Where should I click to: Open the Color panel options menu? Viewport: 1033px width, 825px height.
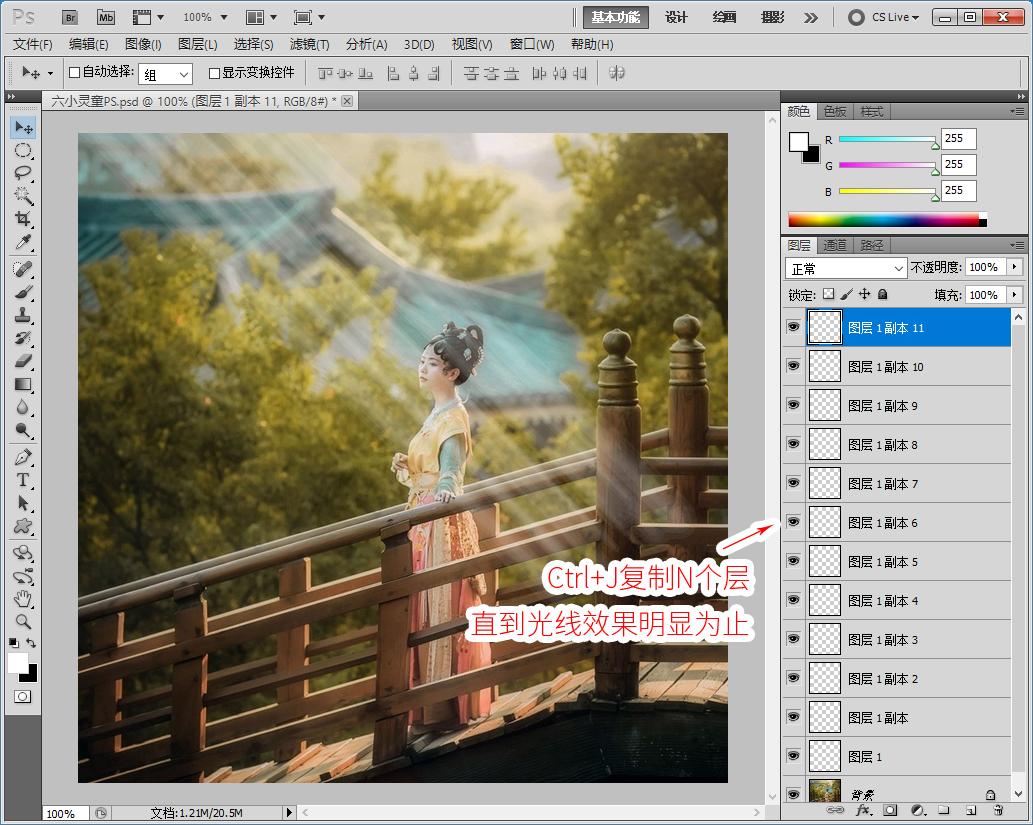click(1017, 111)
